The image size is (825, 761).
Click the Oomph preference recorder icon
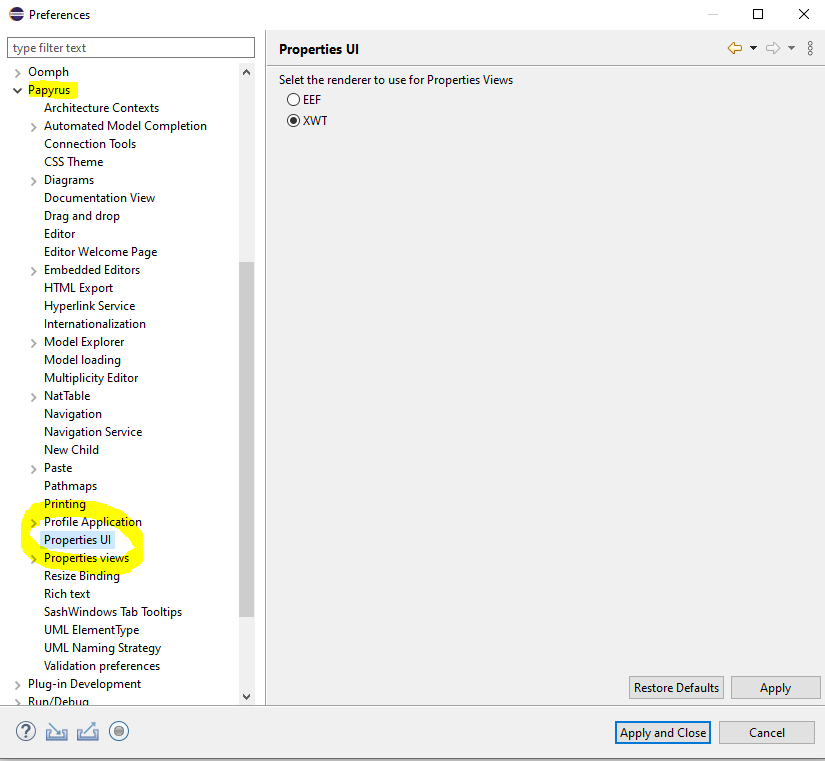pos(119,731)
